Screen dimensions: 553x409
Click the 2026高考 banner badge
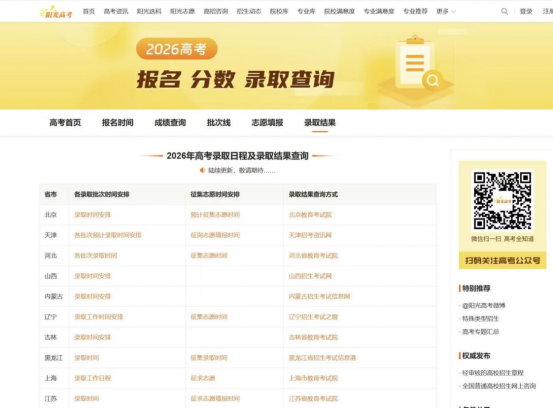[177, 49]
